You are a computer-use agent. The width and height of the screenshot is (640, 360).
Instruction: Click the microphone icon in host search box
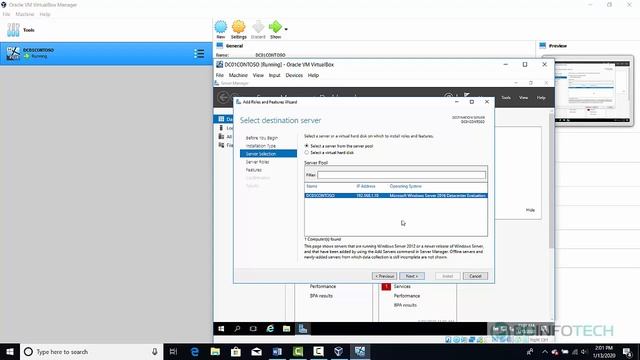(x=155, y=352)
